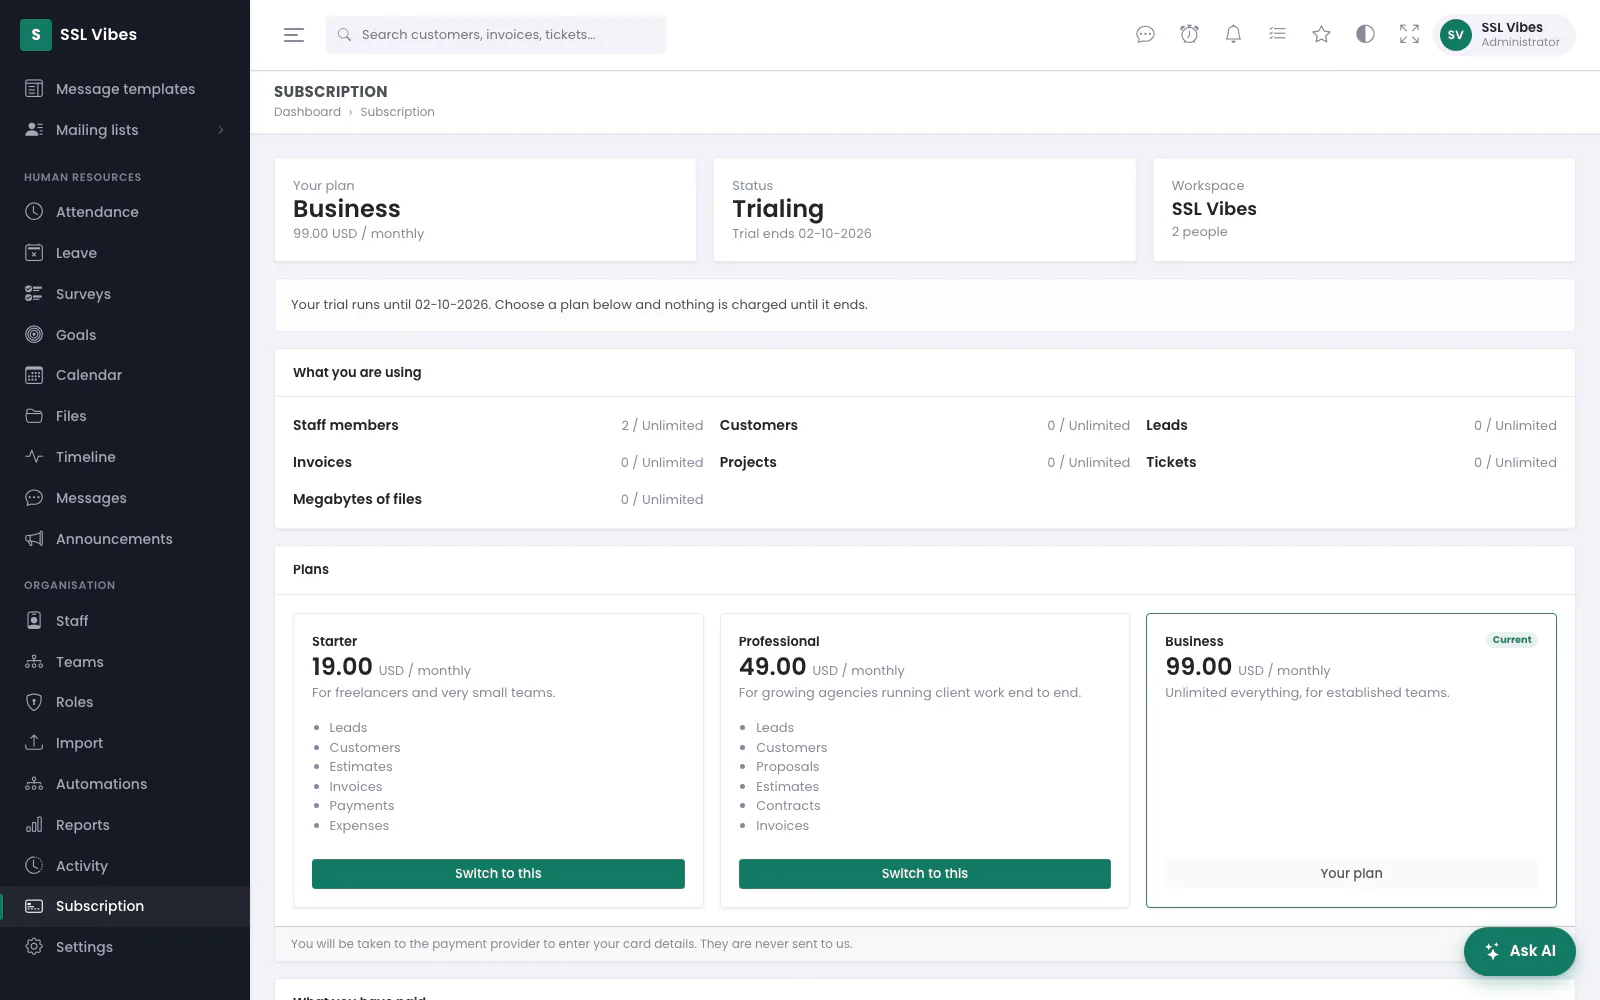Click the Files folder icon
The width and height of the screenshot is (1600, 1000).
(34, 416)
